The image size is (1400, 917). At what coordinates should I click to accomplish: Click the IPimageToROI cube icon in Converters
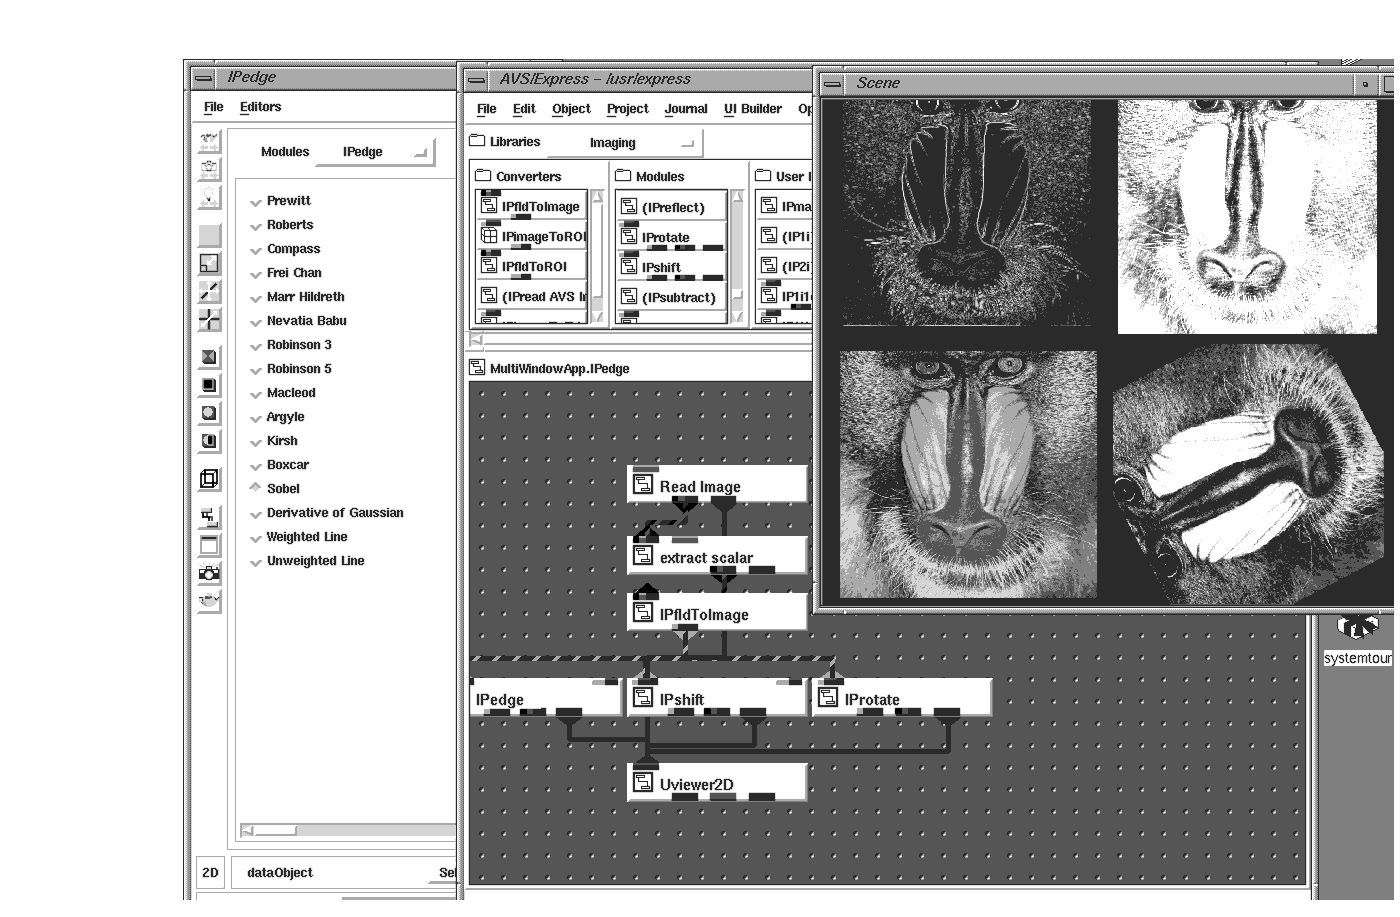(x=489, y=236)
